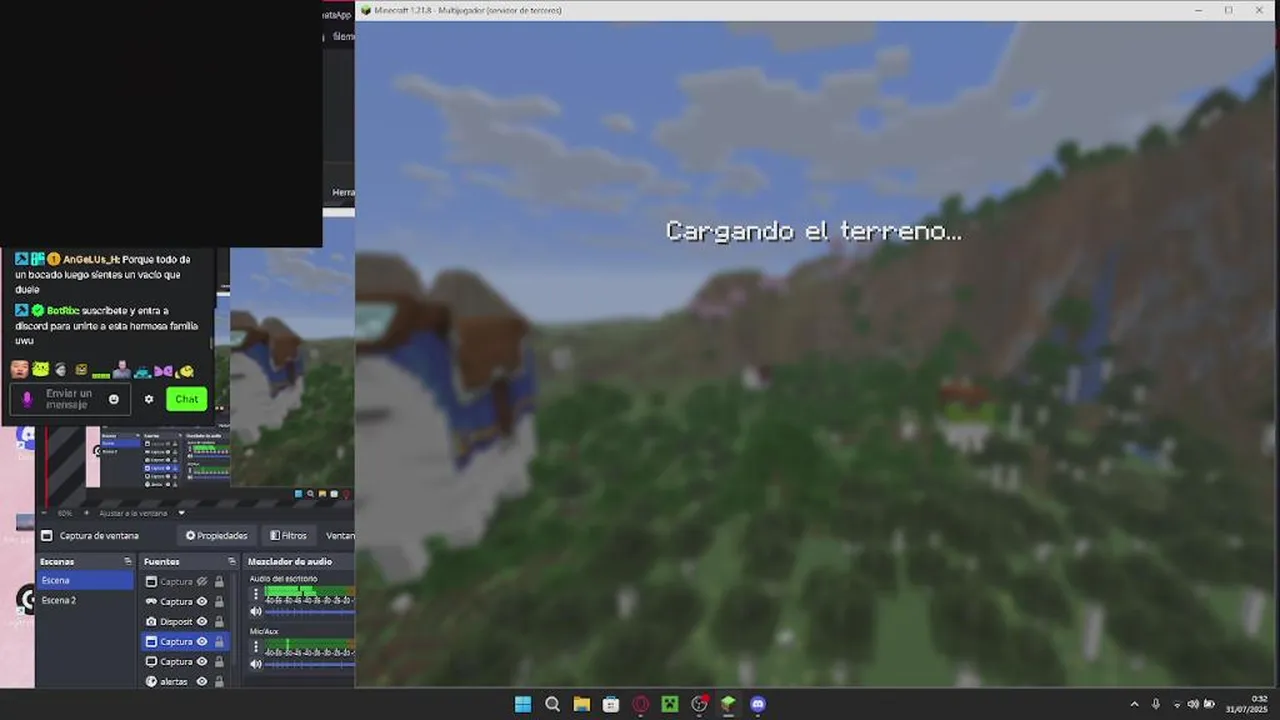Open AnGeLUs_H chat username
Screen dimensions: 1280x720
coord(91,259)
